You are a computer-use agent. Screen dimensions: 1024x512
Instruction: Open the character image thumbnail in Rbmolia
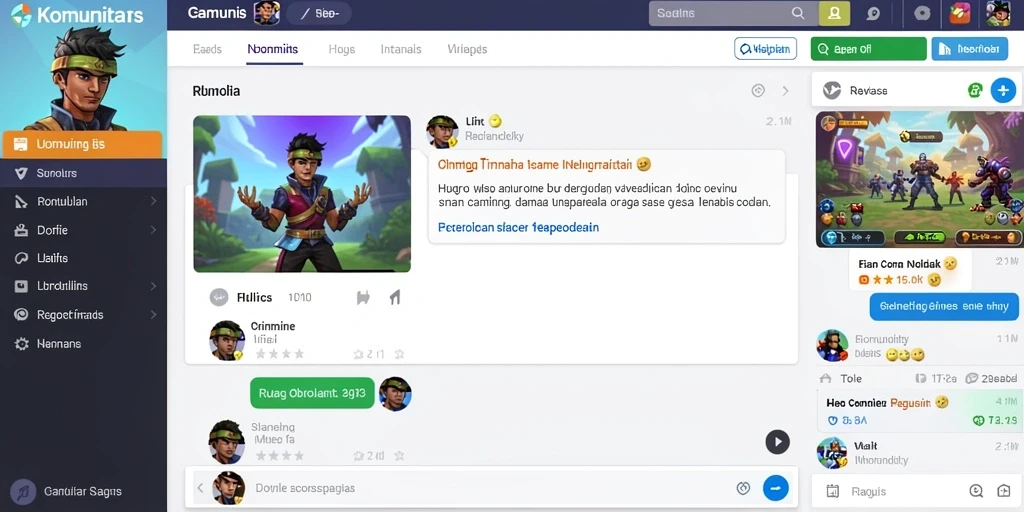click(x=302, y=193)
